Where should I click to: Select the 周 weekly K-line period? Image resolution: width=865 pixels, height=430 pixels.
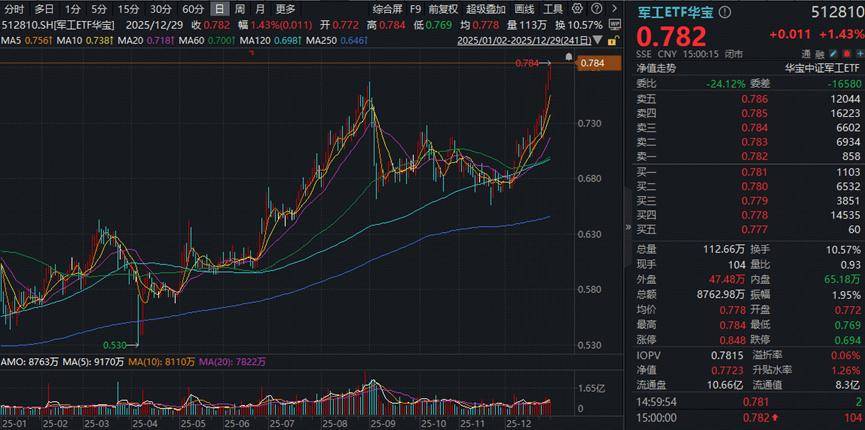pyautogui.click(x=240, y=9)
